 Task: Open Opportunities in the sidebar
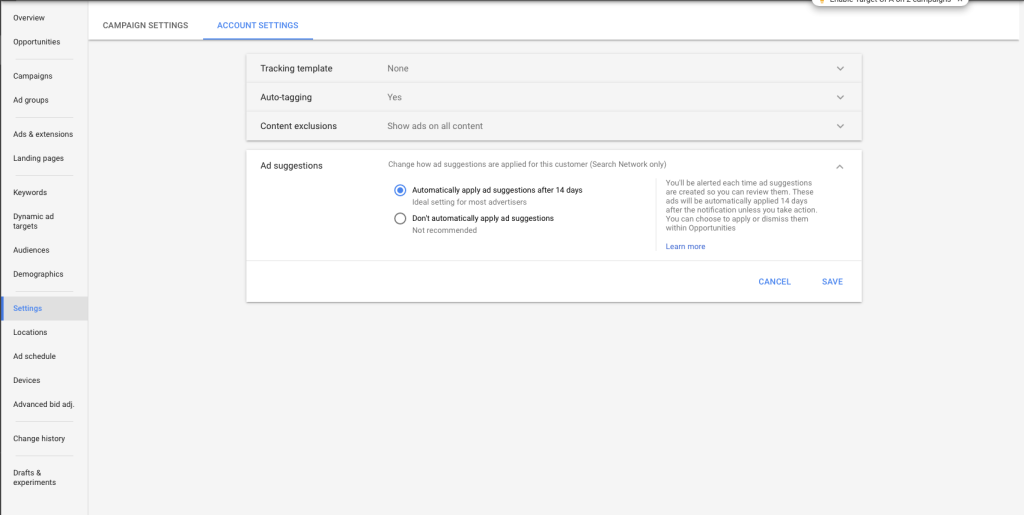[37, 42]
